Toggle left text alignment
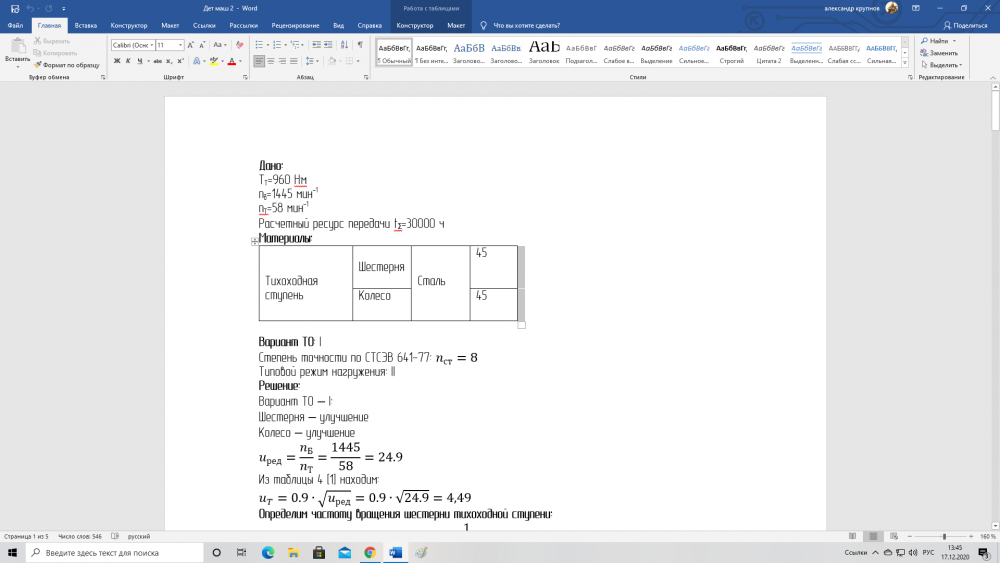The width and height of the screenshot is (1000, 563). (x=258, y=61)
